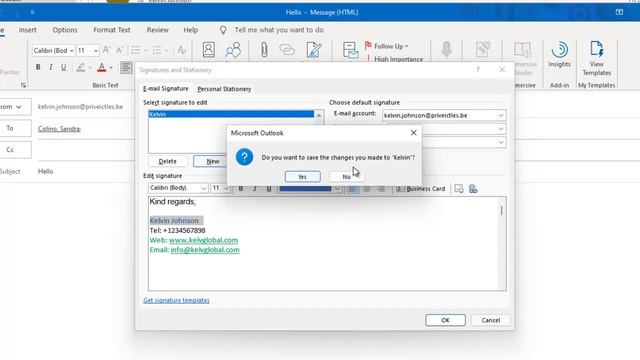Open the Insights add-in
The width and height of the screenshot is (640, 360).
(x=559, y=54)
